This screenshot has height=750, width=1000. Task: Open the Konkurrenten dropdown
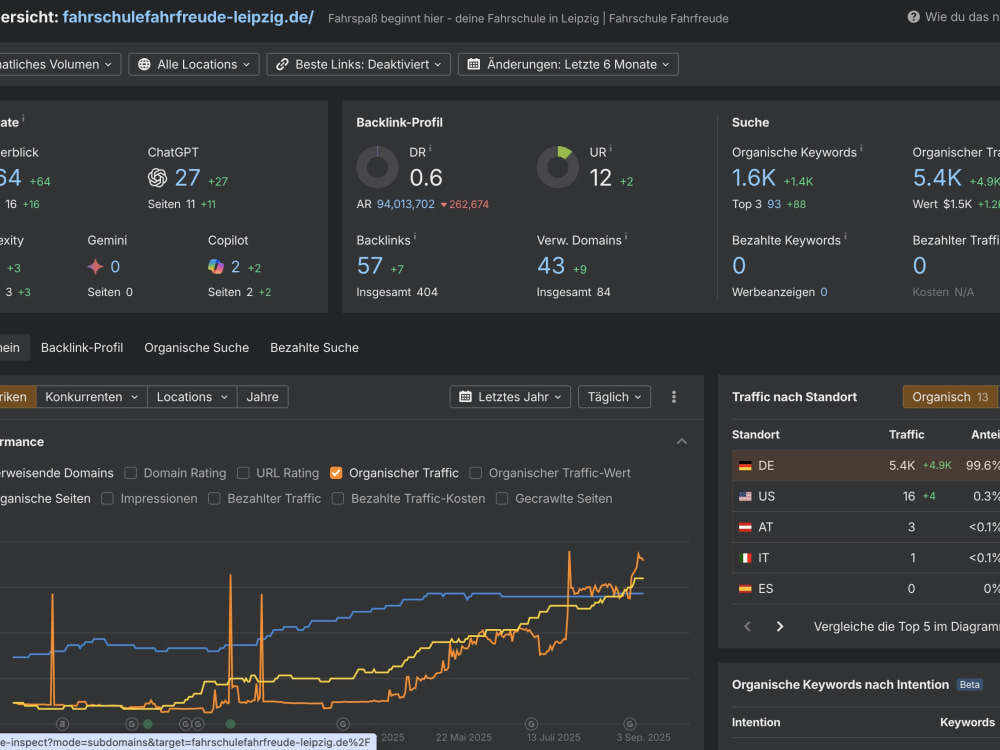(92, 397)
